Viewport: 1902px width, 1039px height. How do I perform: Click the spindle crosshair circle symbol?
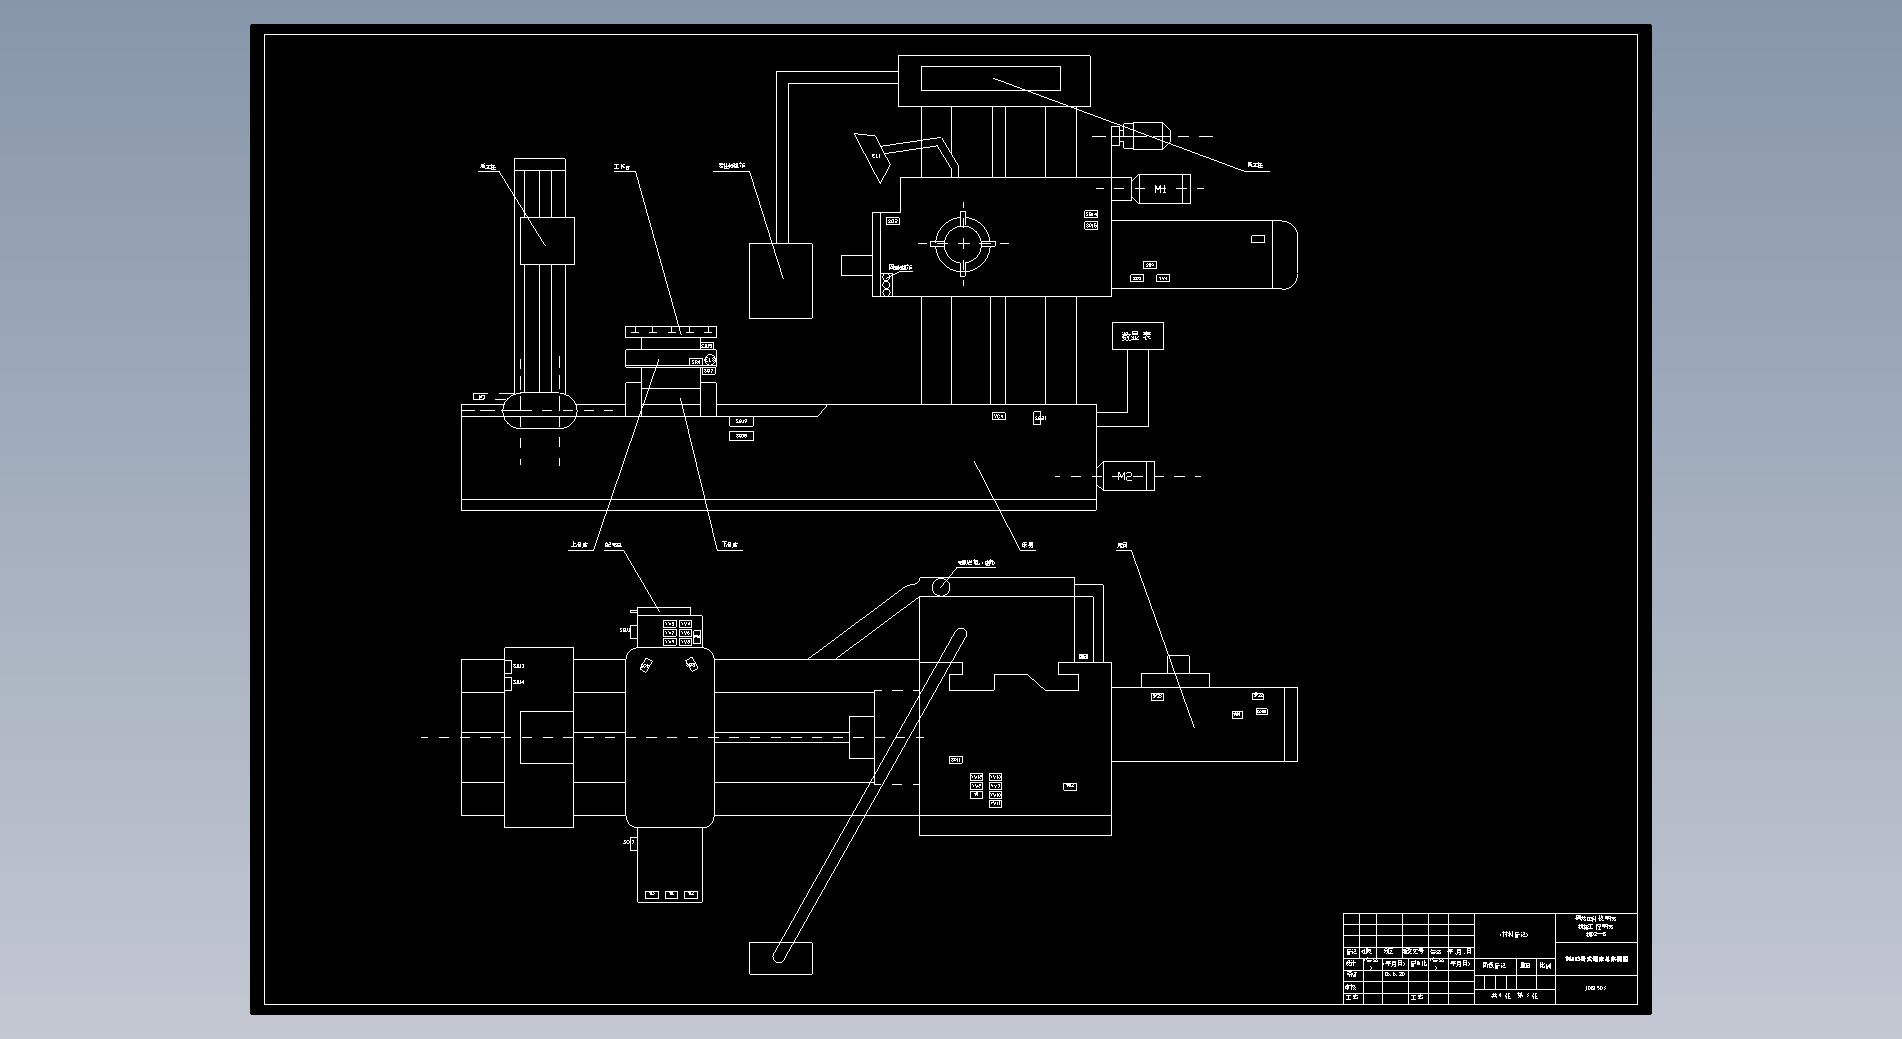click(x=963, y=242)
